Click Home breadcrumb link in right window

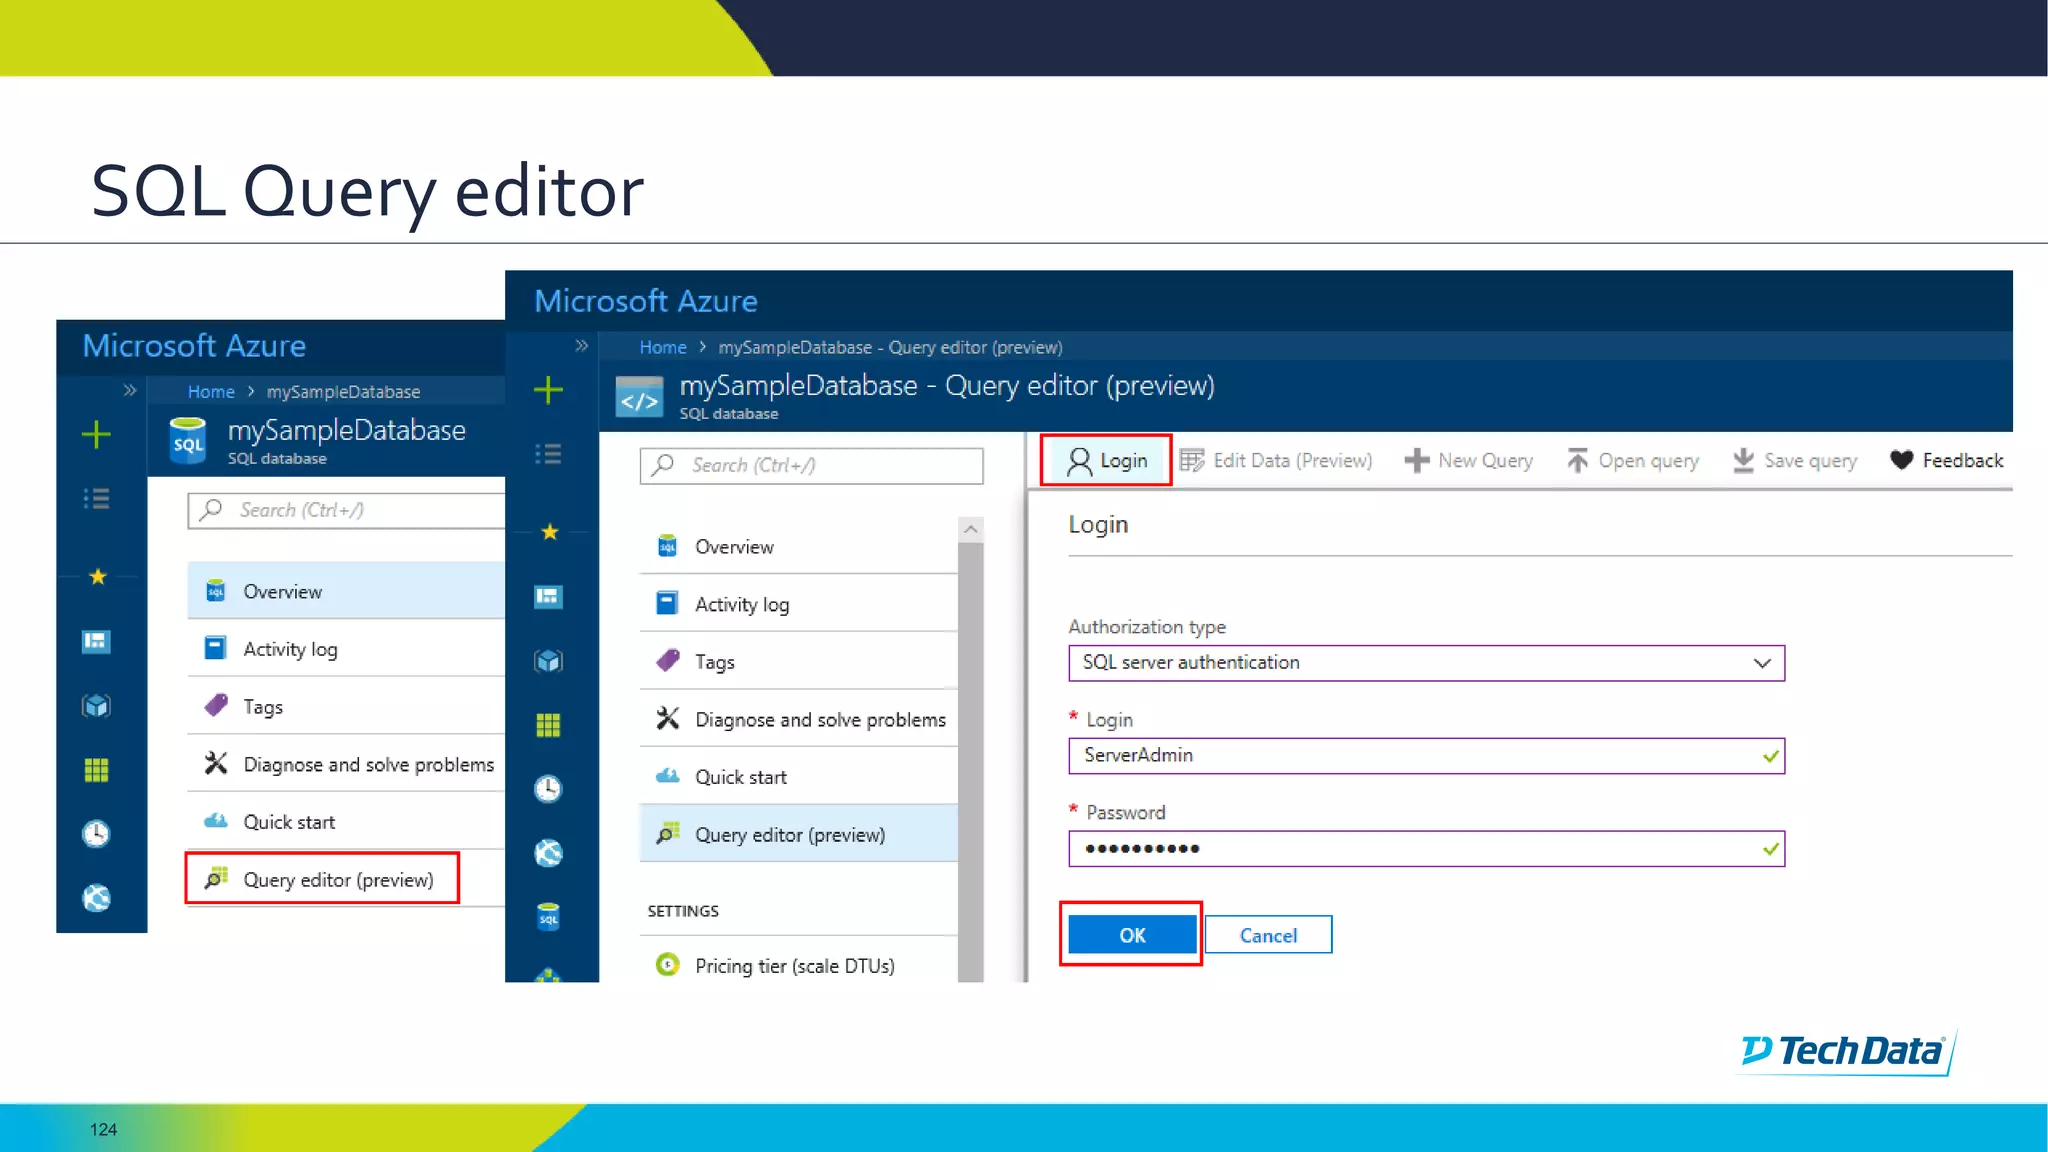click(x=663, y=347)
